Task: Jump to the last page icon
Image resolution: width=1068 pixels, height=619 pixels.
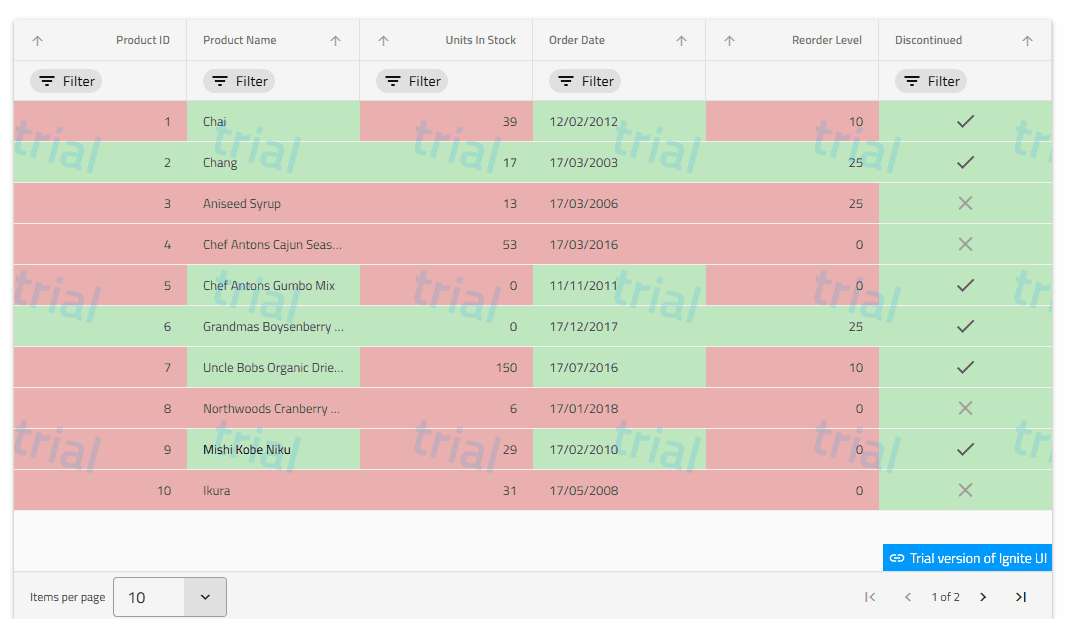Action: tap(1021, 597)
